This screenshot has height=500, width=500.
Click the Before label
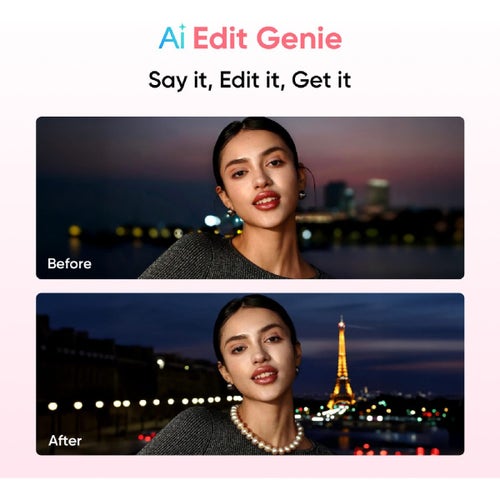tap(69, 264)
